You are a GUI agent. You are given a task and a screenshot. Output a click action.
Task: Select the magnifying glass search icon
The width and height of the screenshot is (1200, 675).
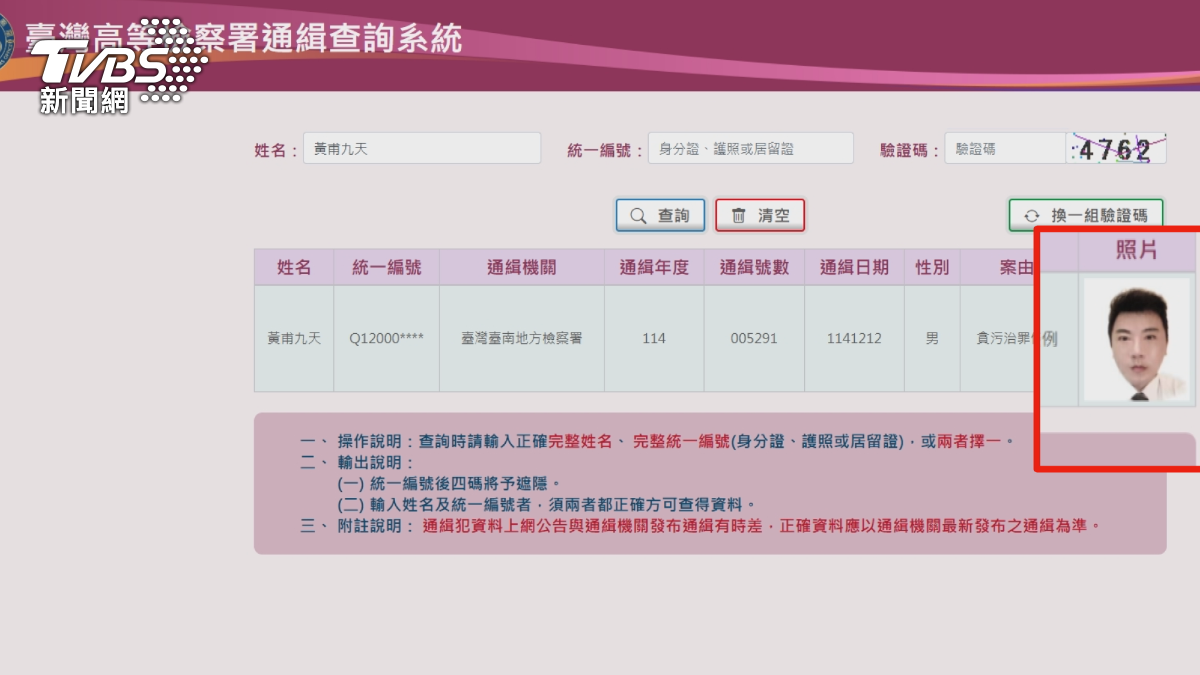click(x=639, y=214)
